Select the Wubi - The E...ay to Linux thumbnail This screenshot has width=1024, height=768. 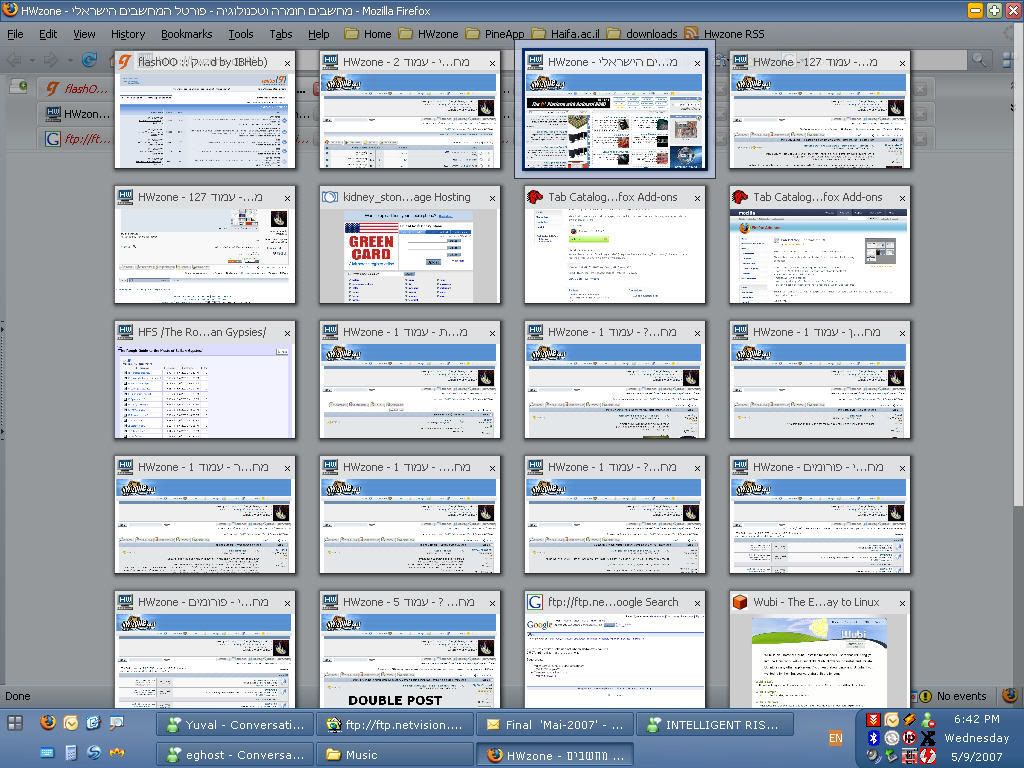click(x=820, y=650)
